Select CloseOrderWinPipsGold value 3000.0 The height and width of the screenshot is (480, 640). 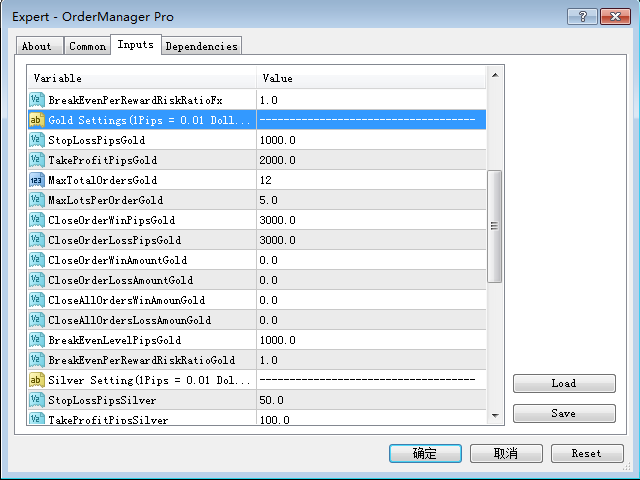pos(278,220)
